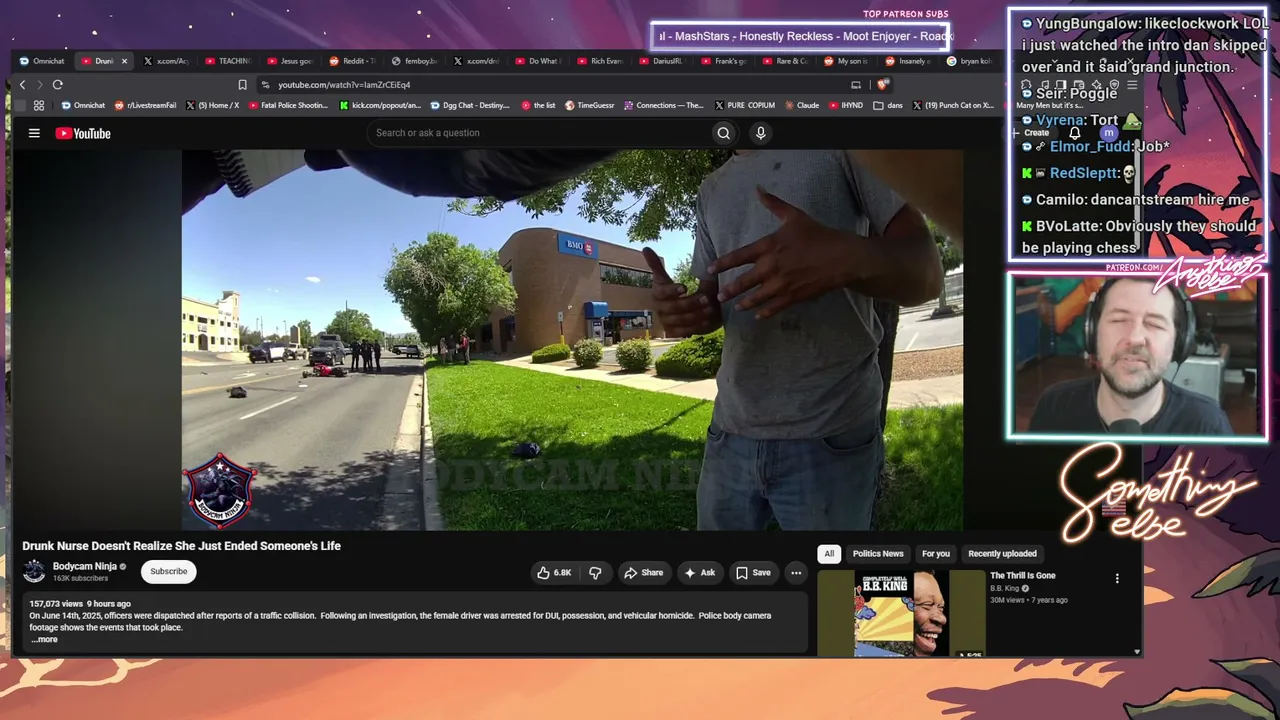Viewport: 1280px width, 720px height.
Task: Click the B.B. King channel name
Action: click(1005, 589)
